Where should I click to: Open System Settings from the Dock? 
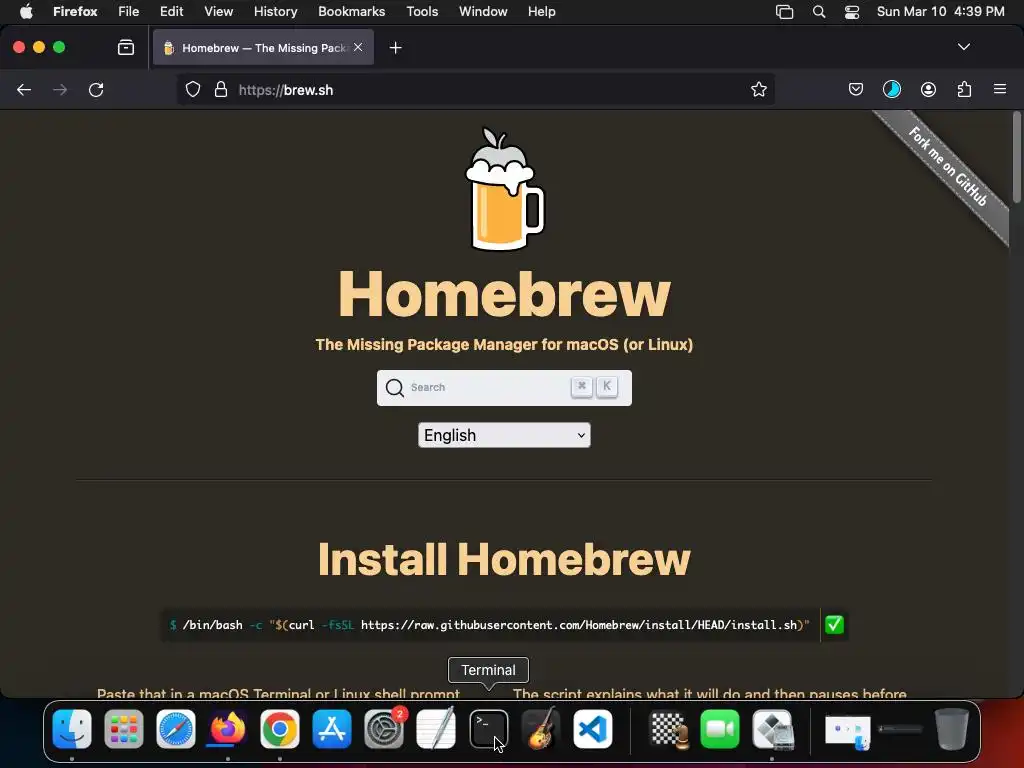(x=384, y=729)
